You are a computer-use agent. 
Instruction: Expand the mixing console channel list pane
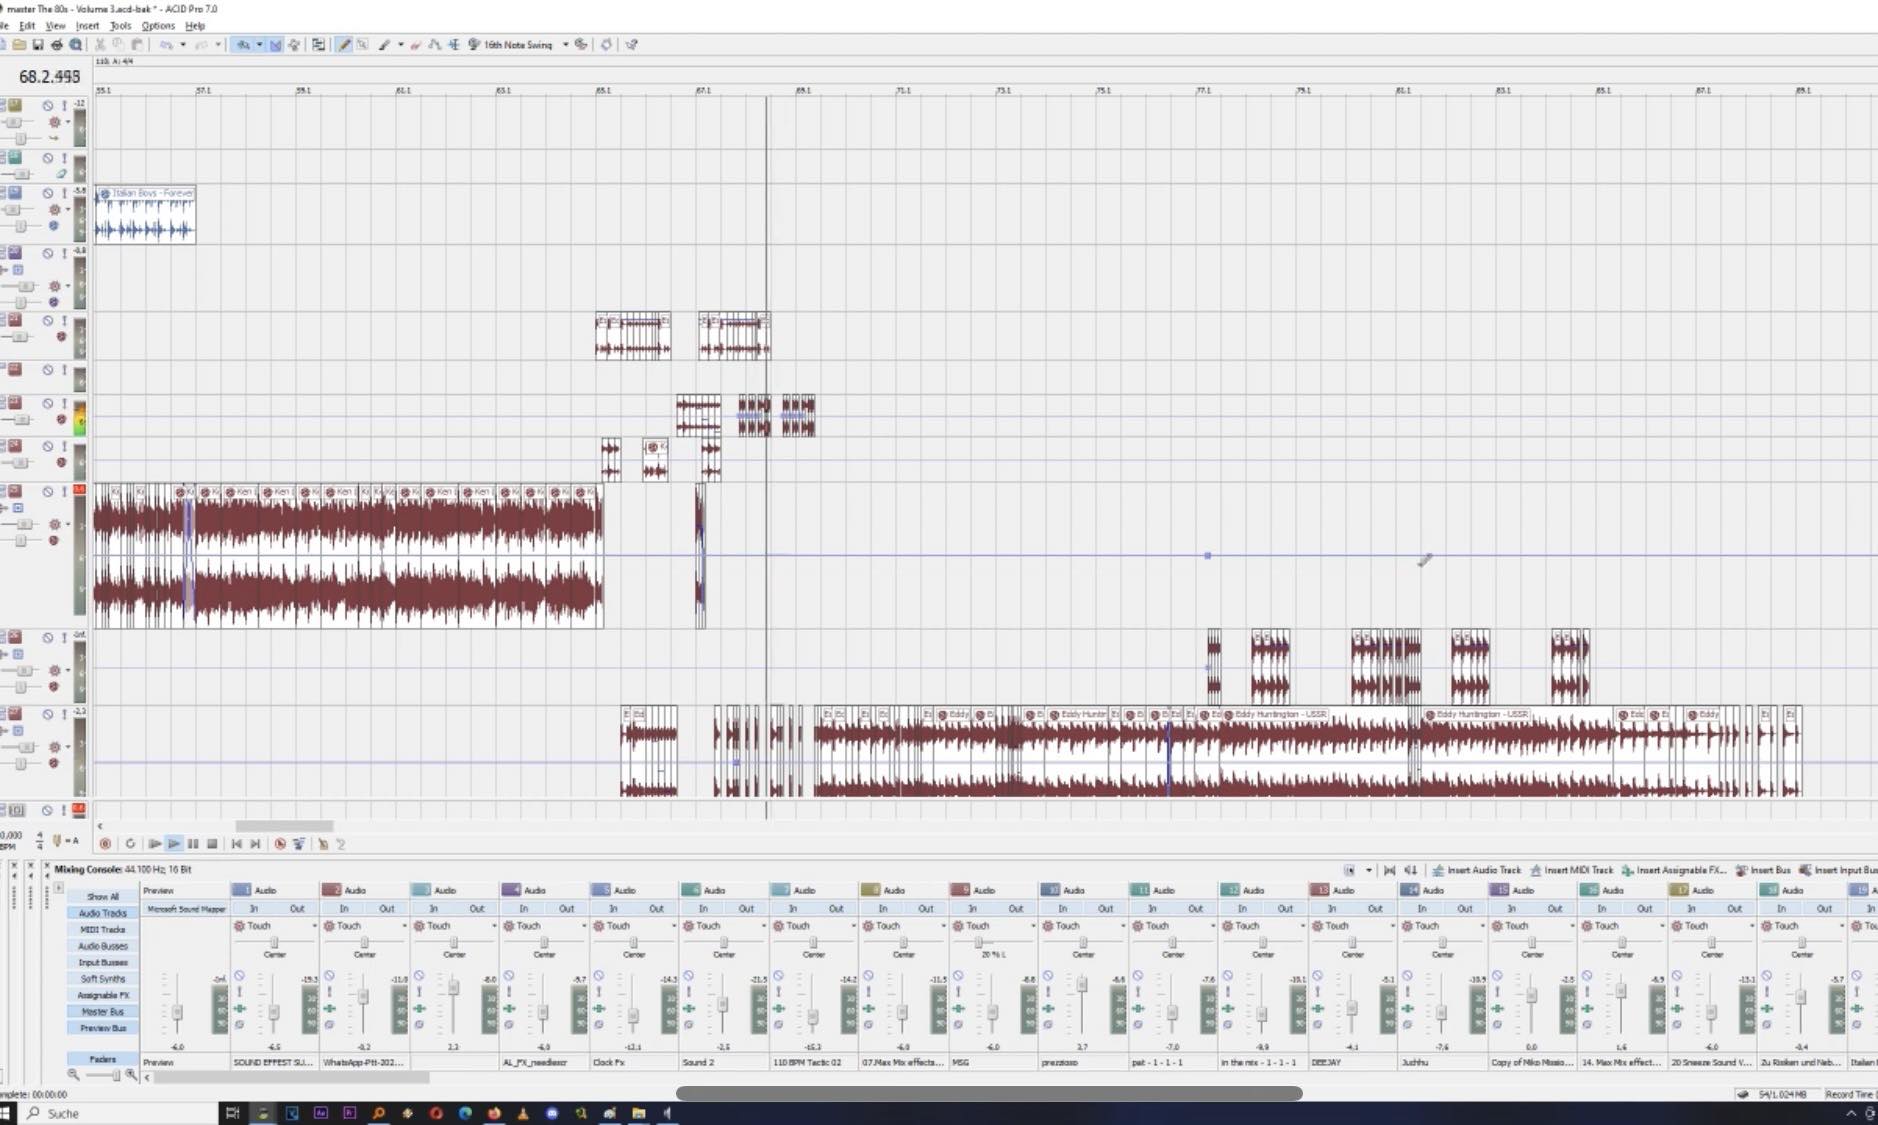coord(59,888)
